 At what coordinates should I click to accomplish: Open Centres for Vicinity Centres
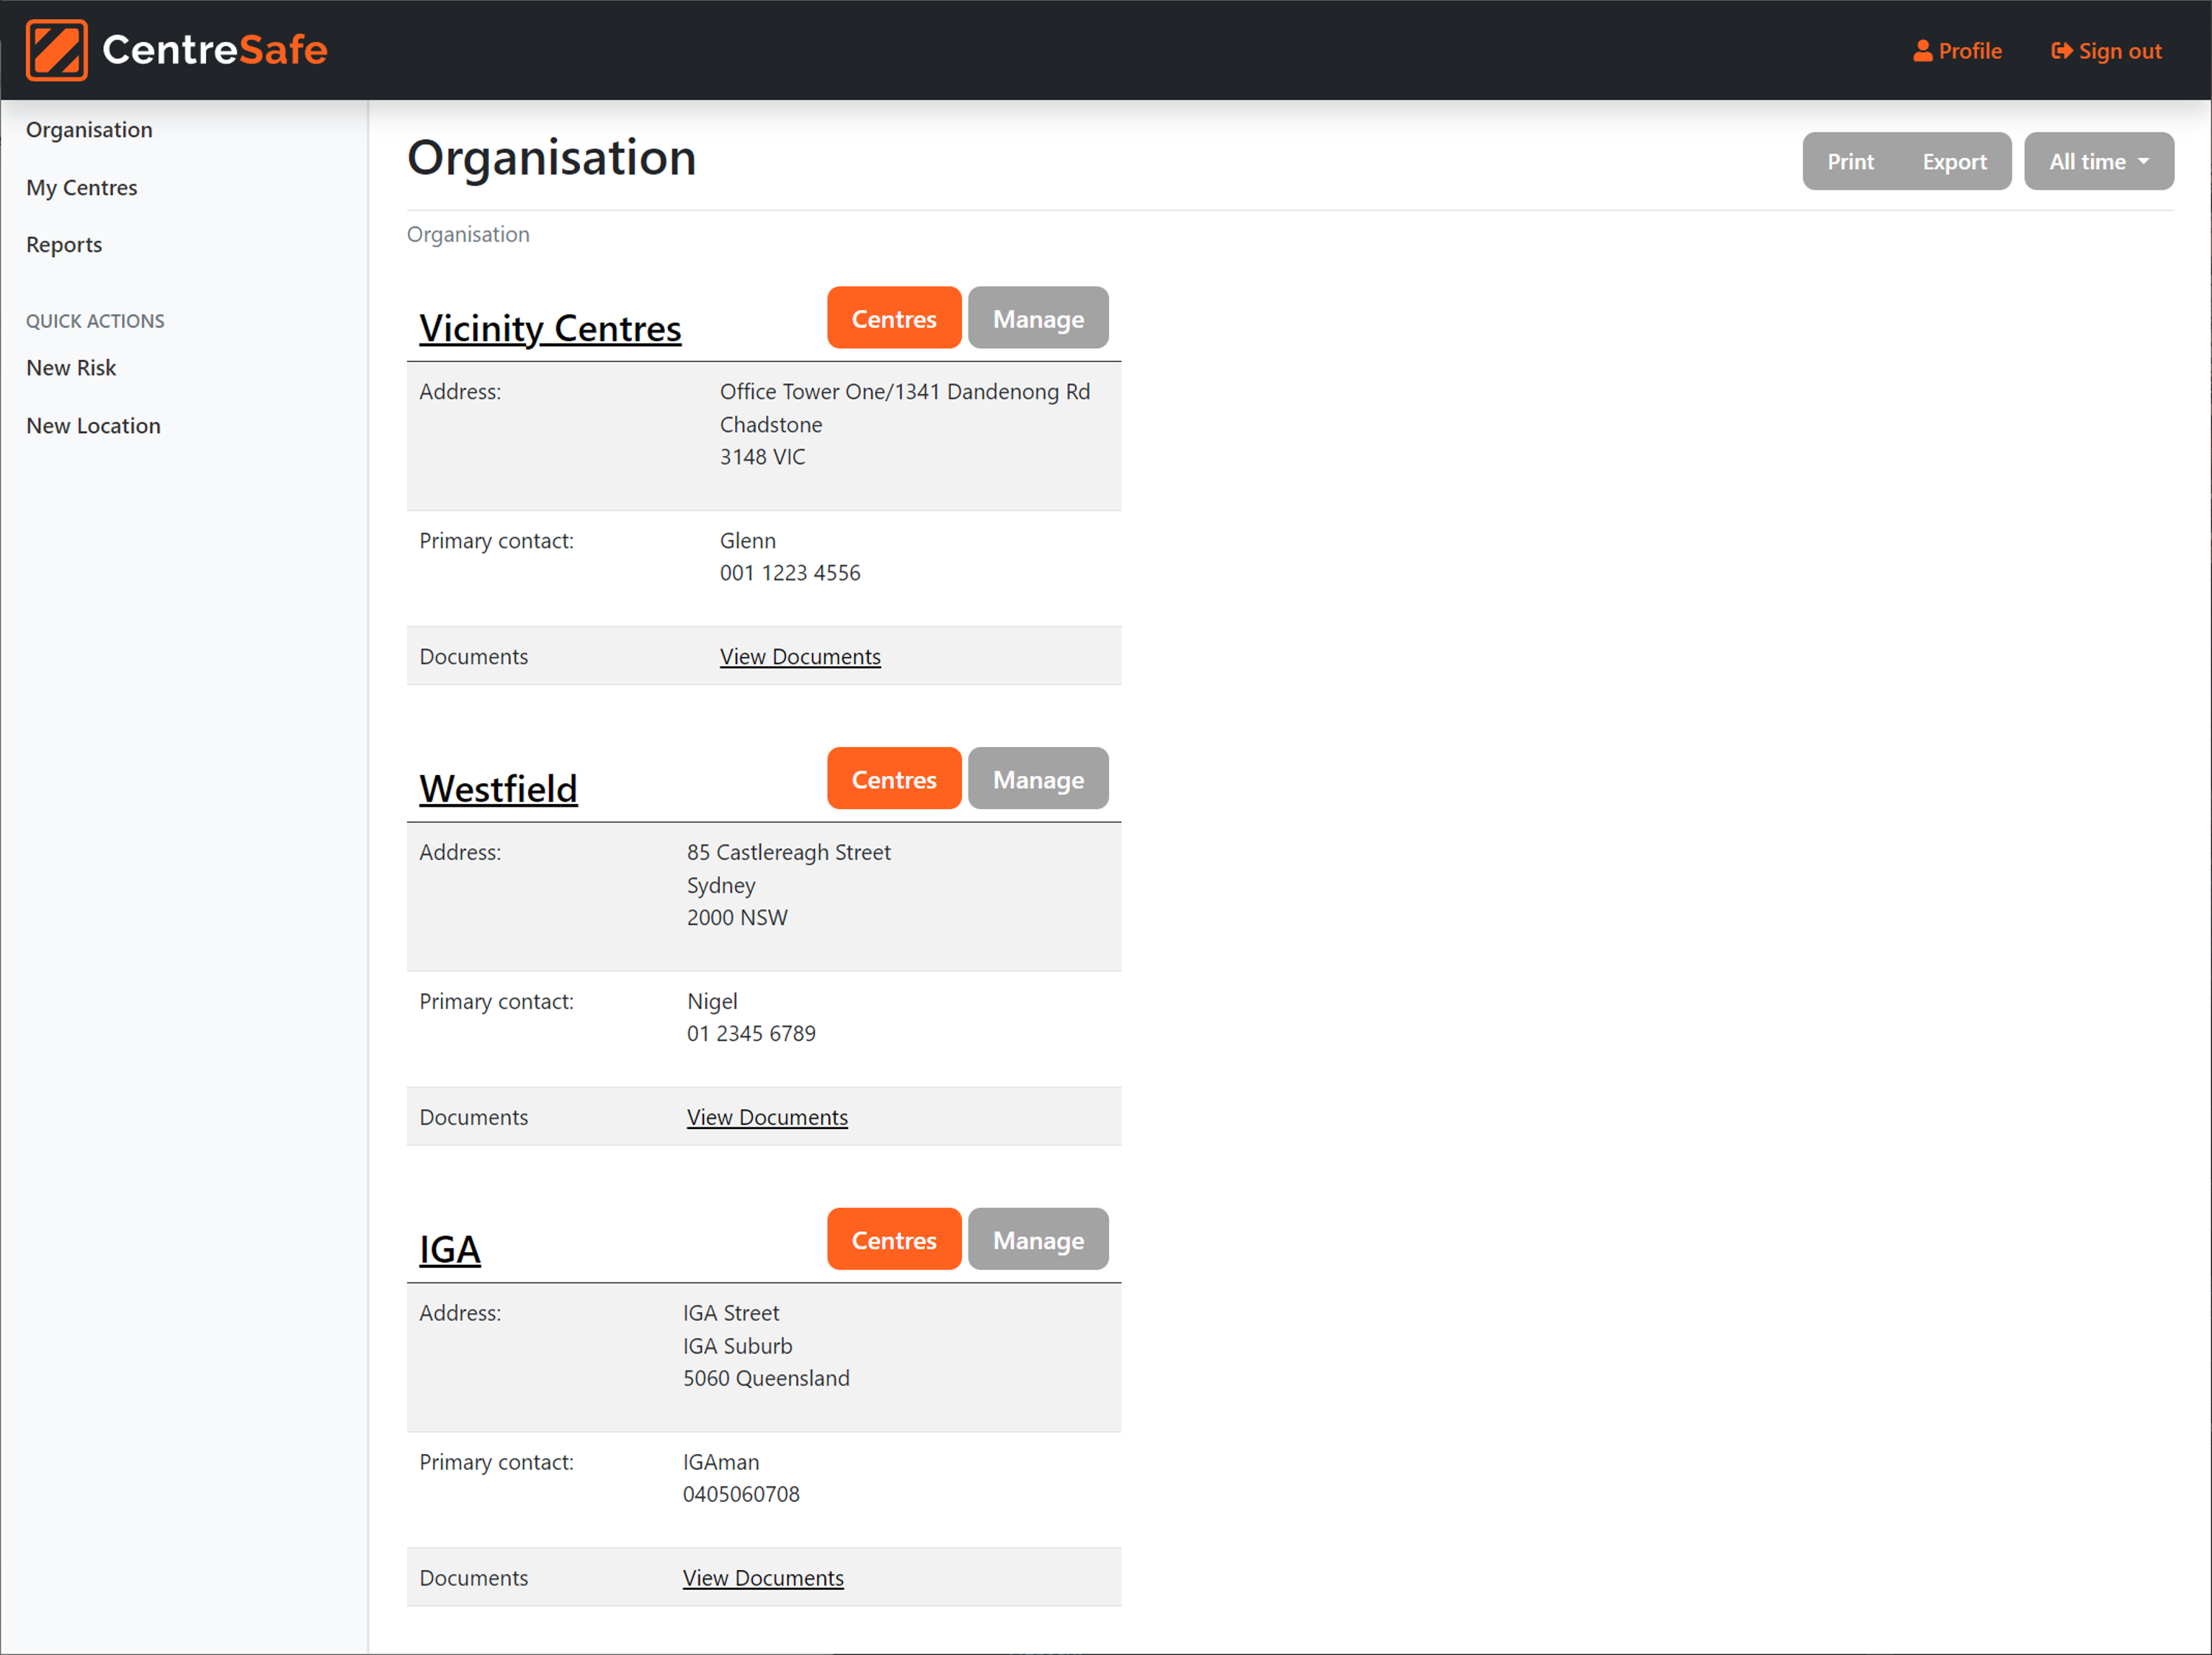point(894,318)
